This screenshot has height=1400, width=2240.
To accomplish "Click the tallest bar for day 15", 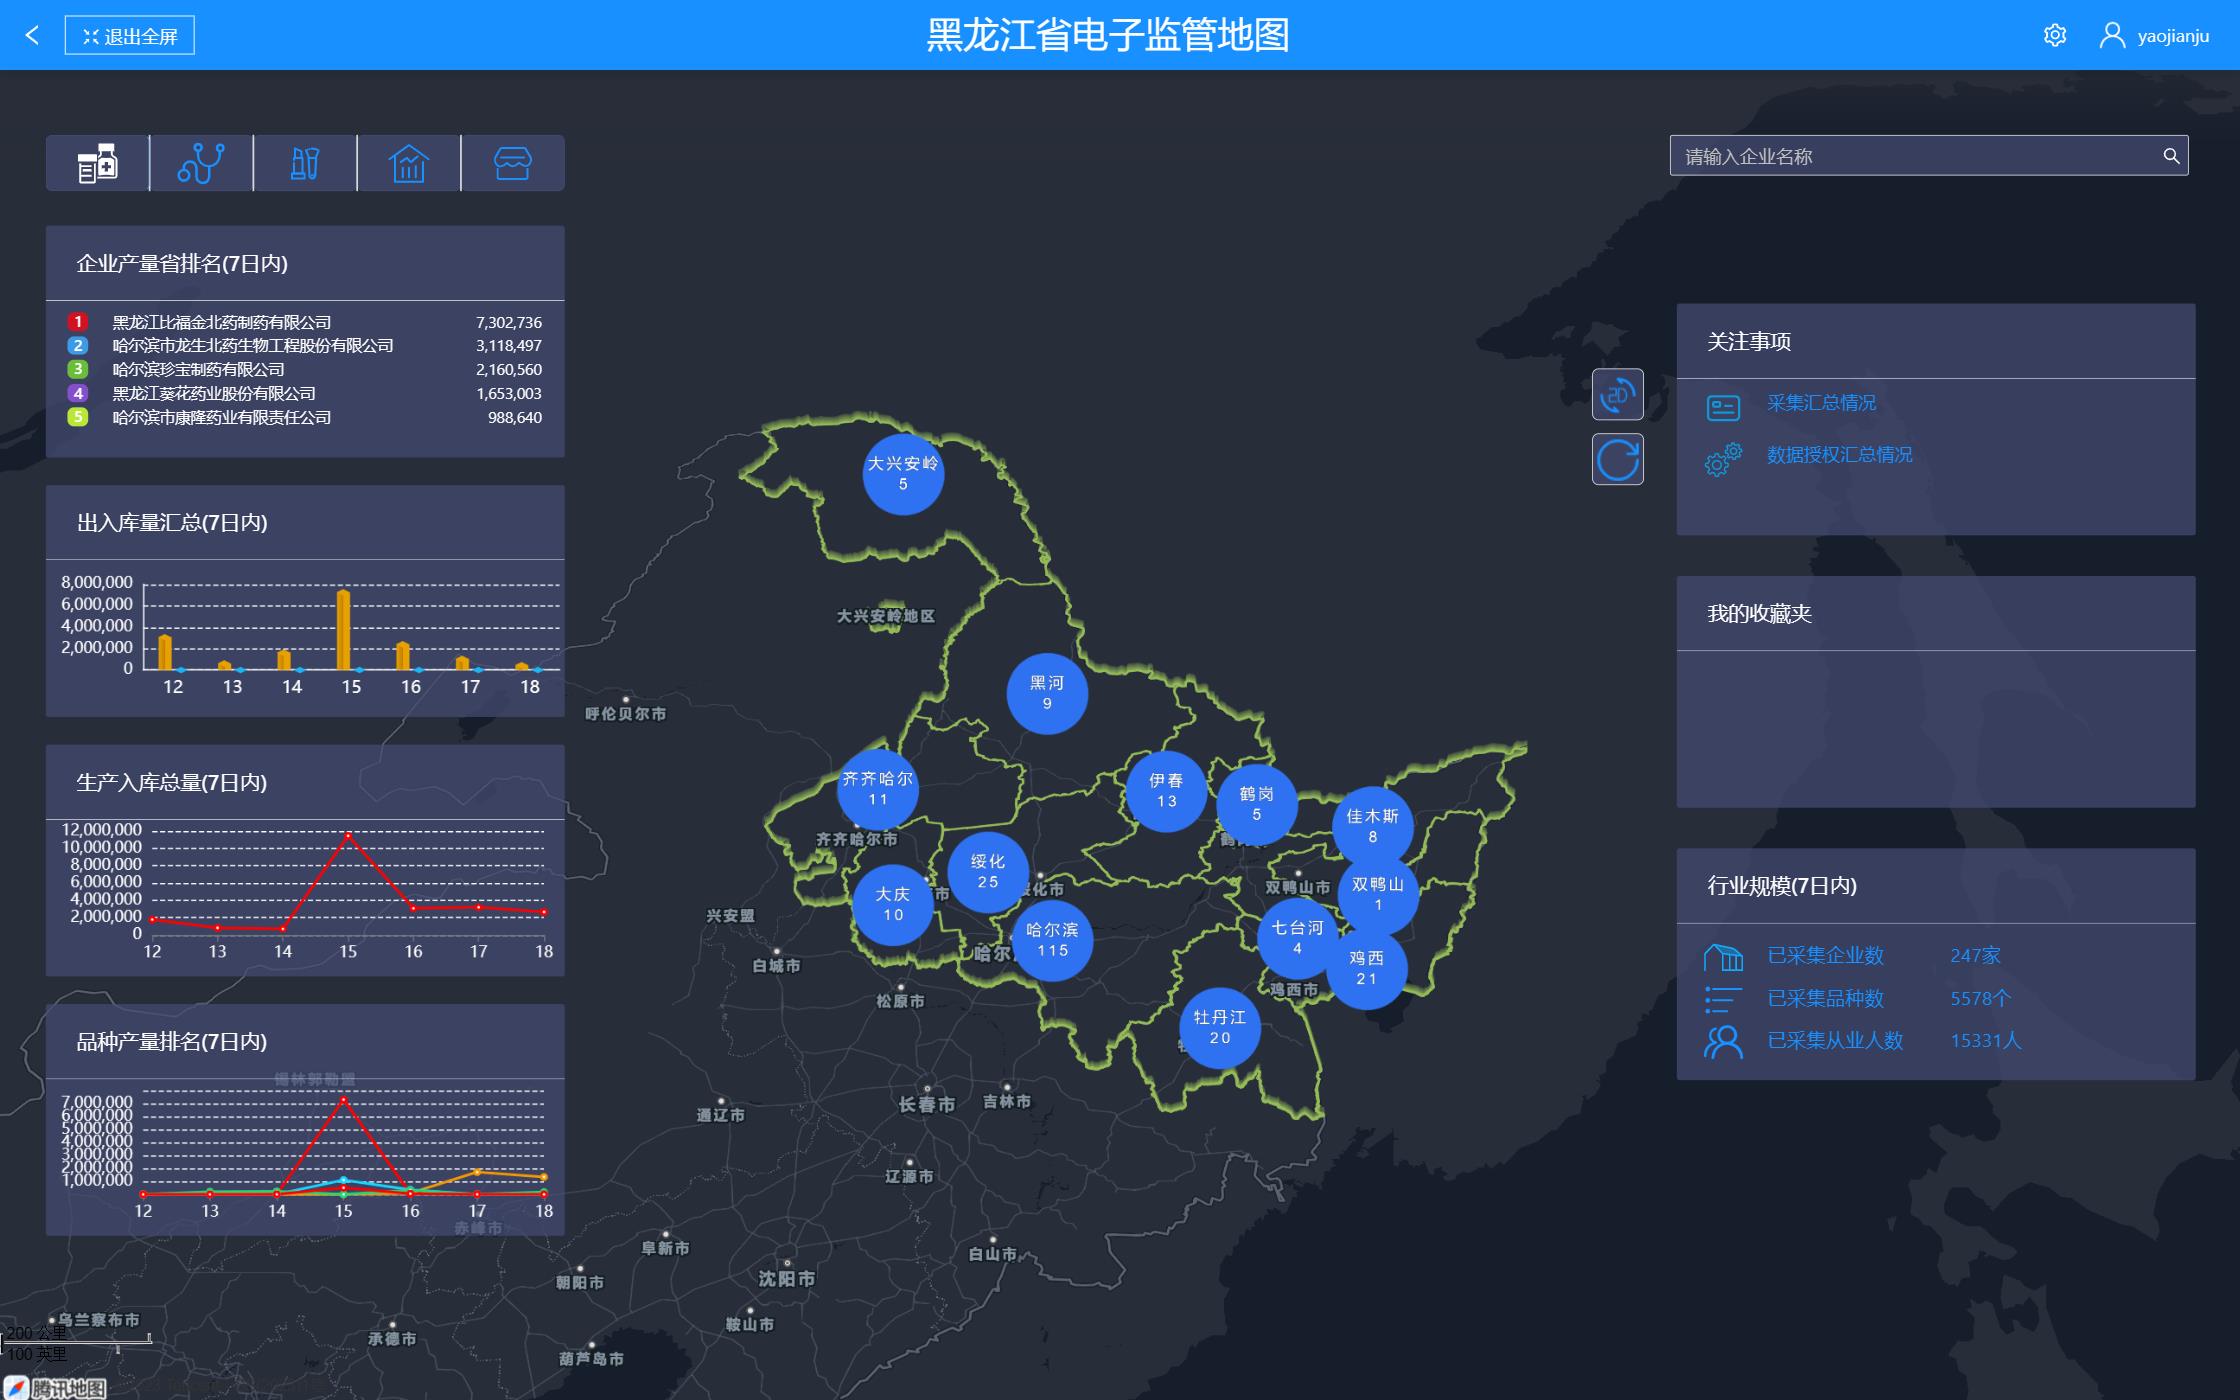I will (x=344, y=630).
